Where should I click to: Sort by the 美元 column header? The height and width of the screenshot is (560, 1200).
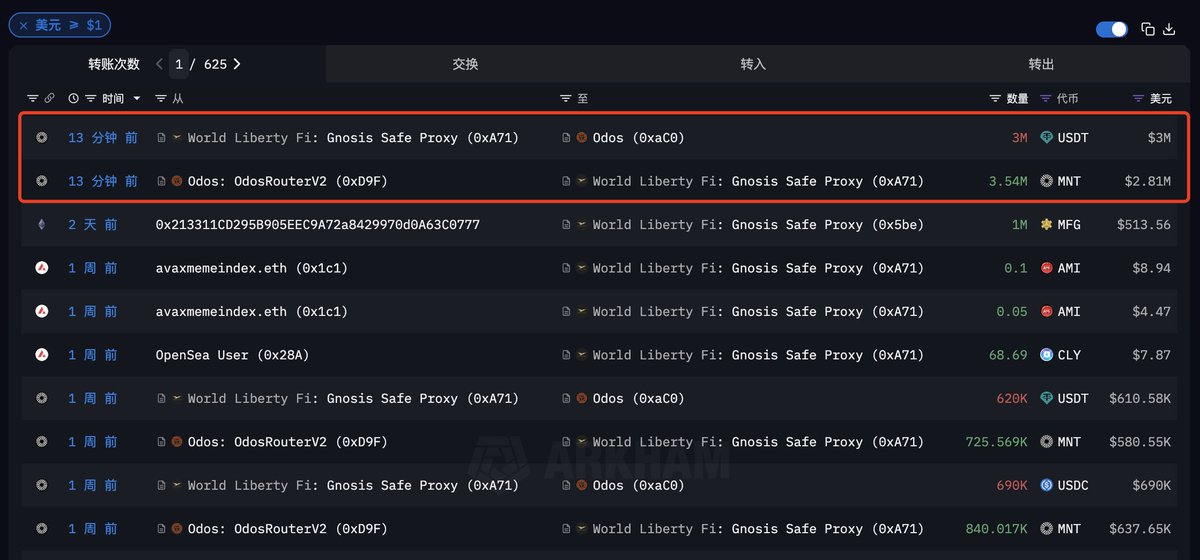[x=1161, y=98]
